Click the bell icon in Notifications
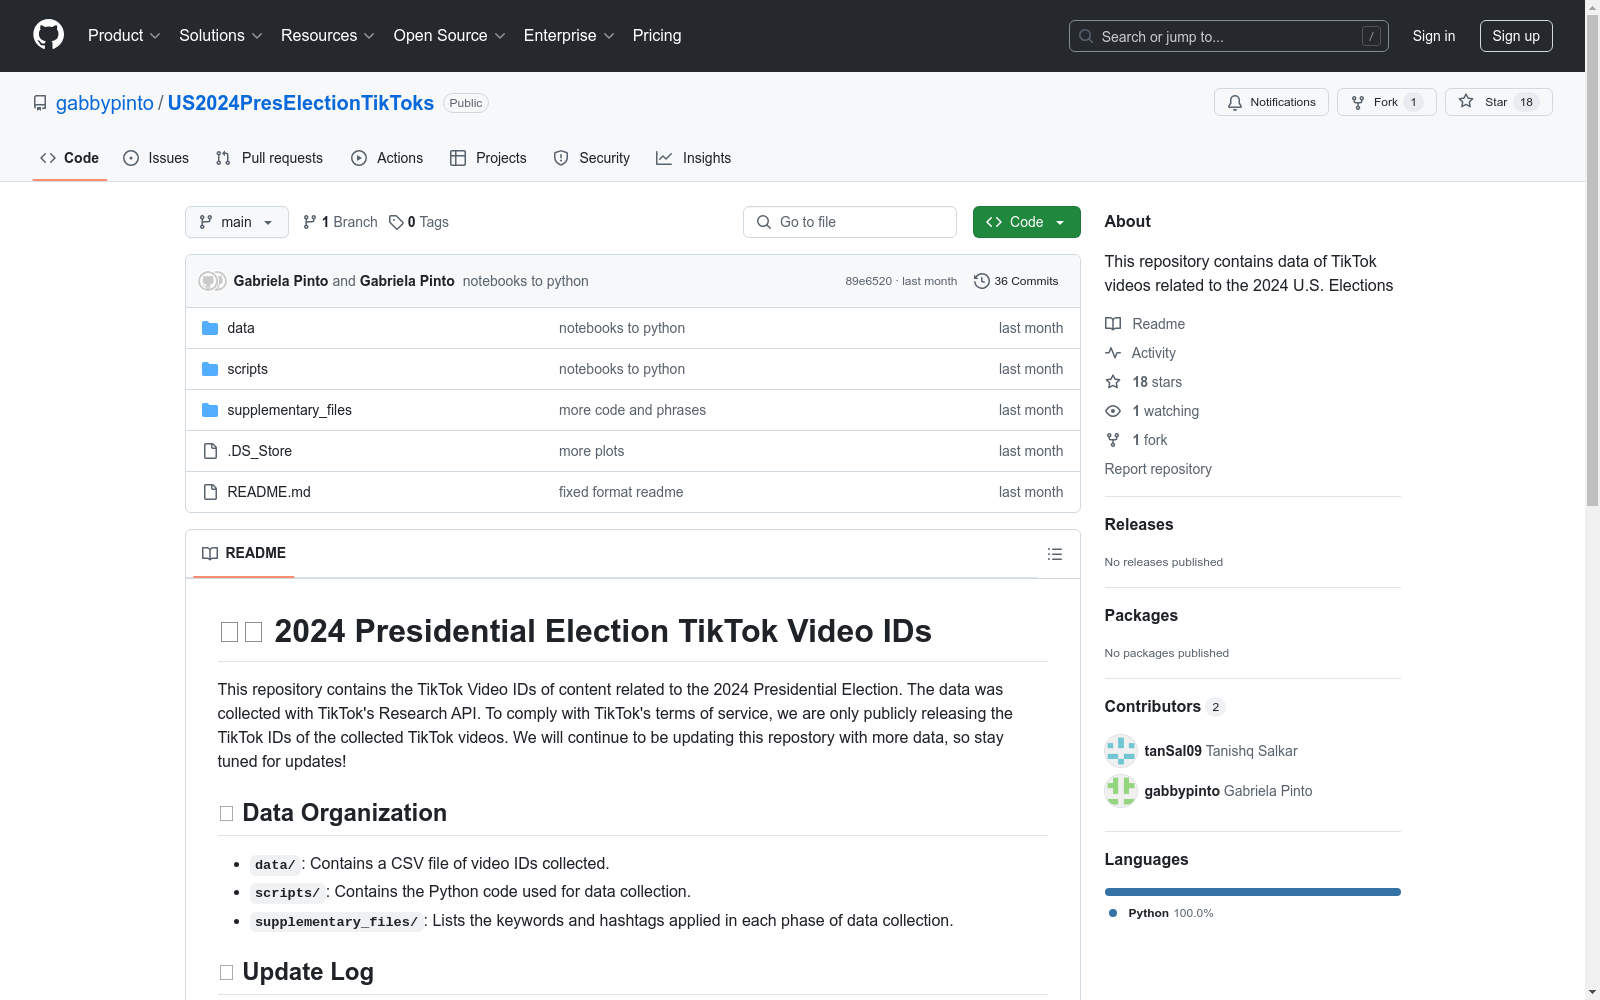The height and width of the screenshot is (1000, 1600). (1235, 102)
